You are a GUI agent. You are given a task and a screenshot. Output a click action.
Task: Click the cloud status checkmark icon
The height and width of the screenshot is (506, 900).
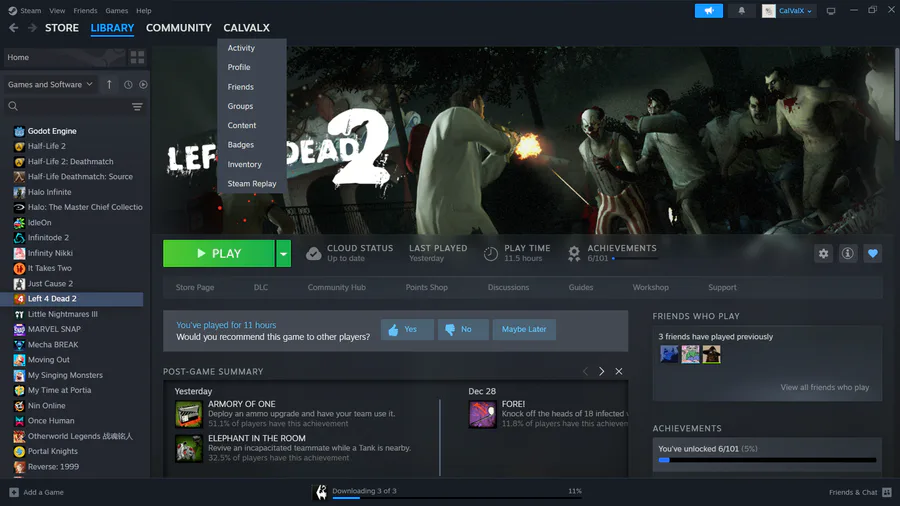click(313, 254)
